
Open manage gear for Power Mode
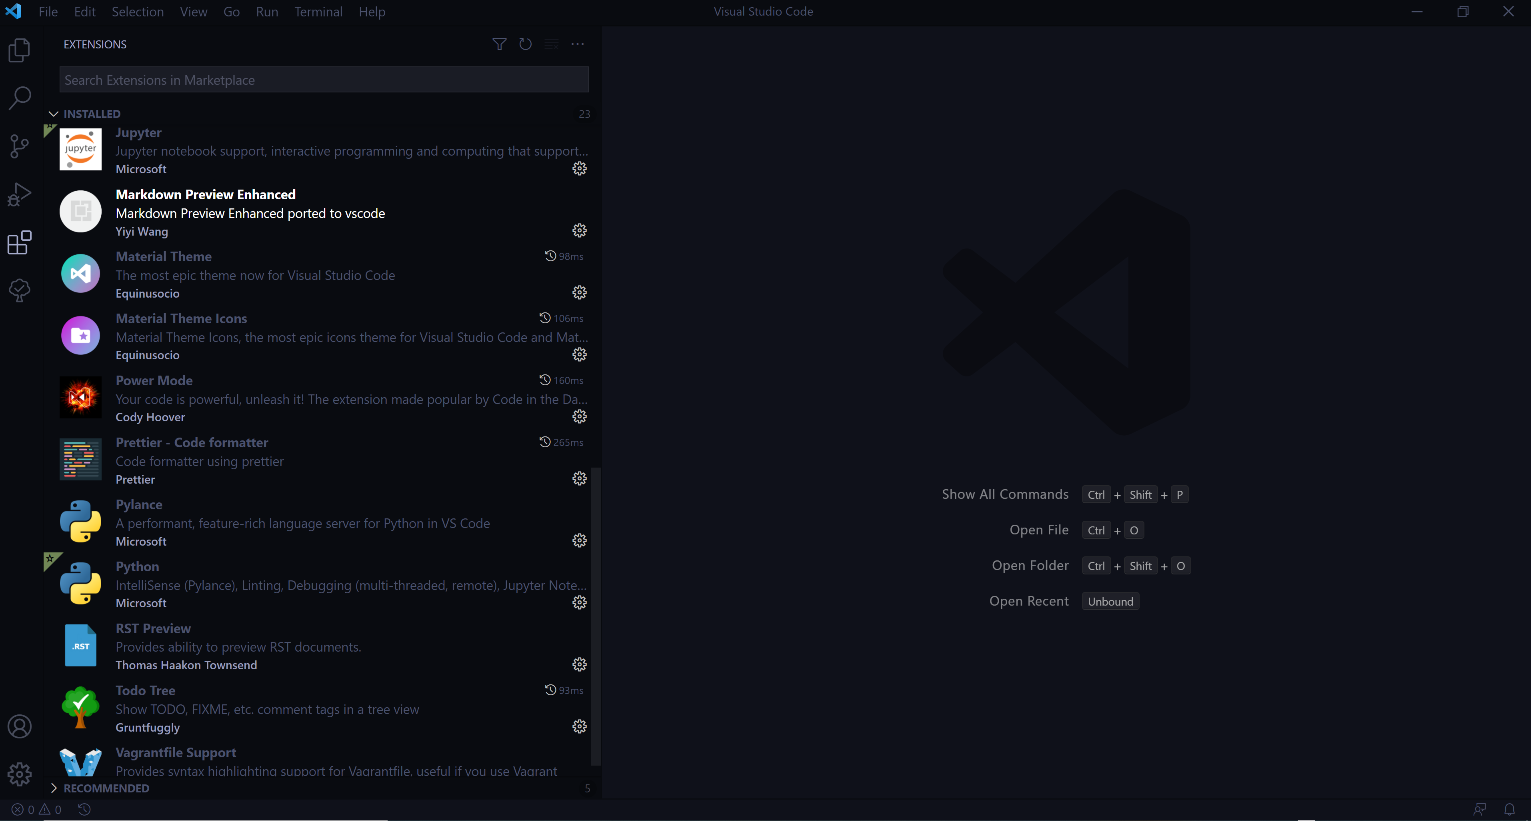(x=579, y=417)
